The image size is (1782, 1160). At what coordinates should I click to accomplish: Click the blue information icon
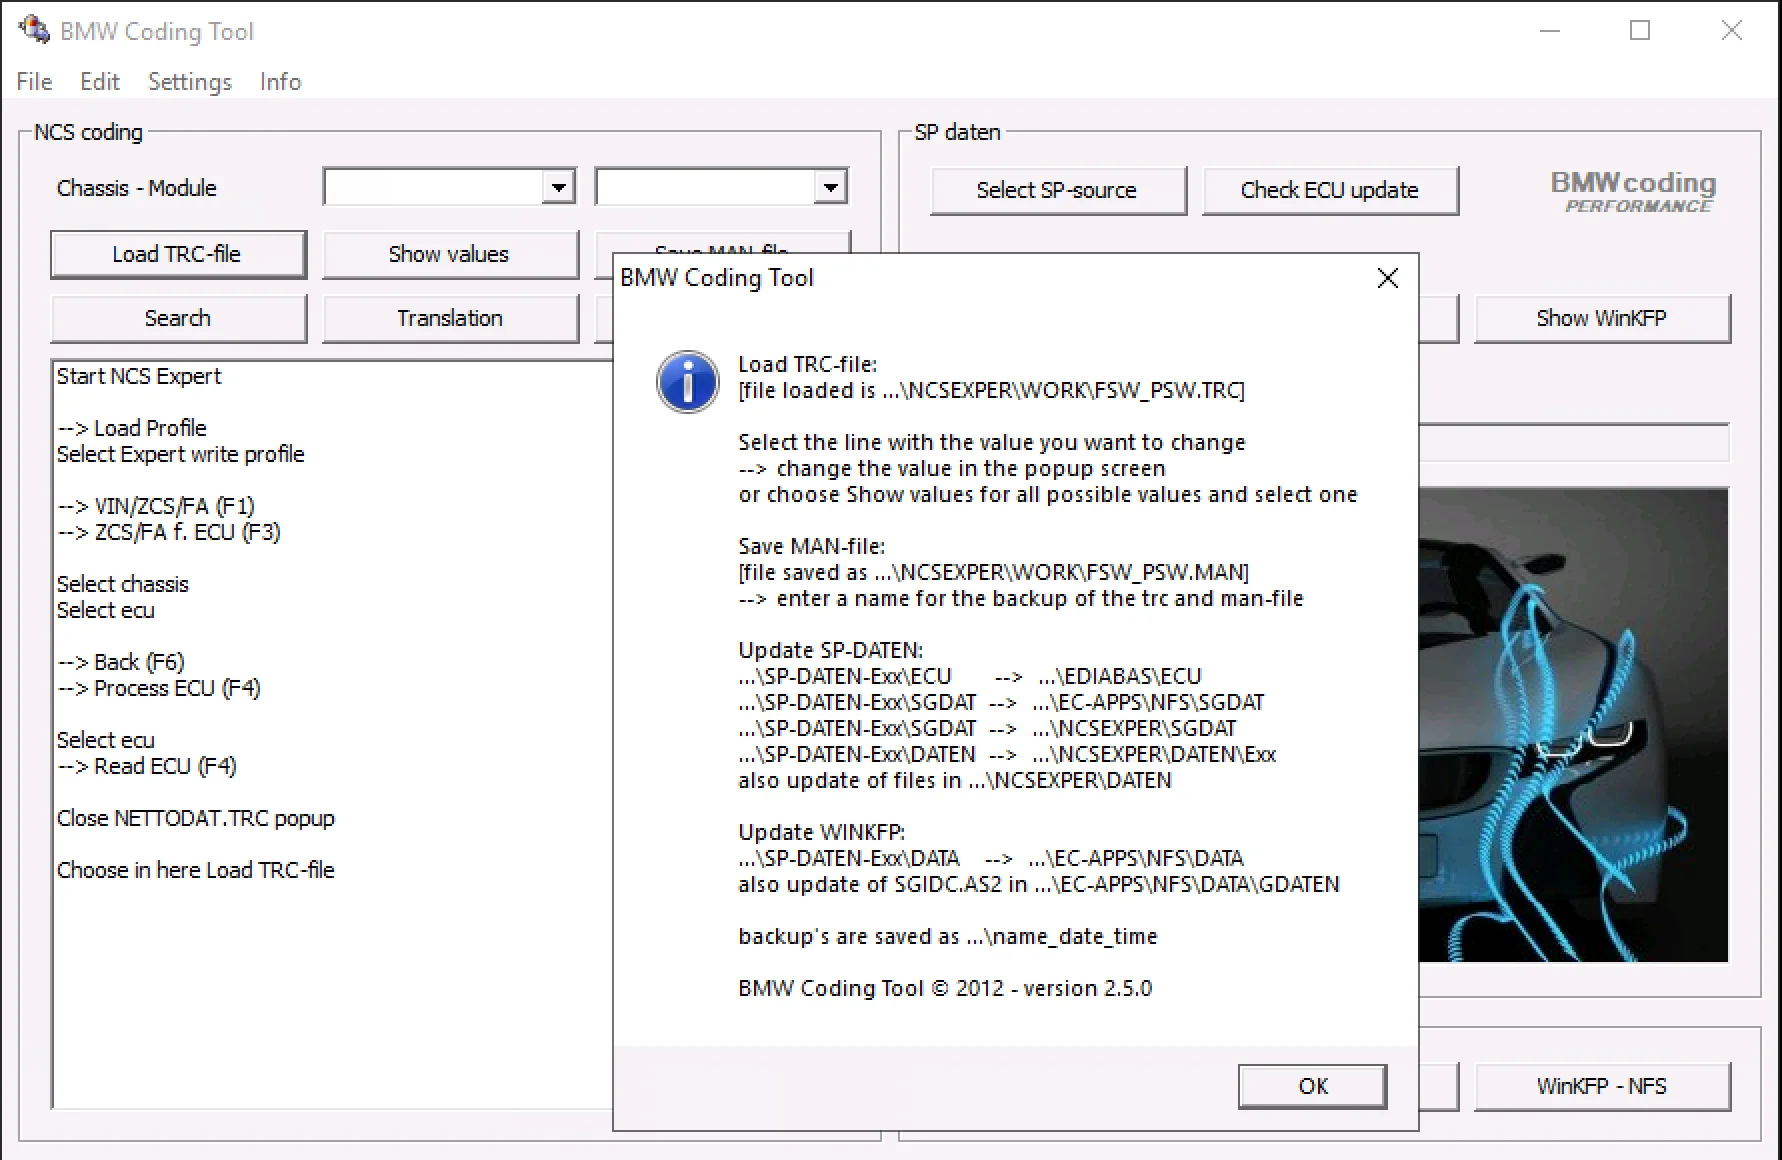pos(687,381)
